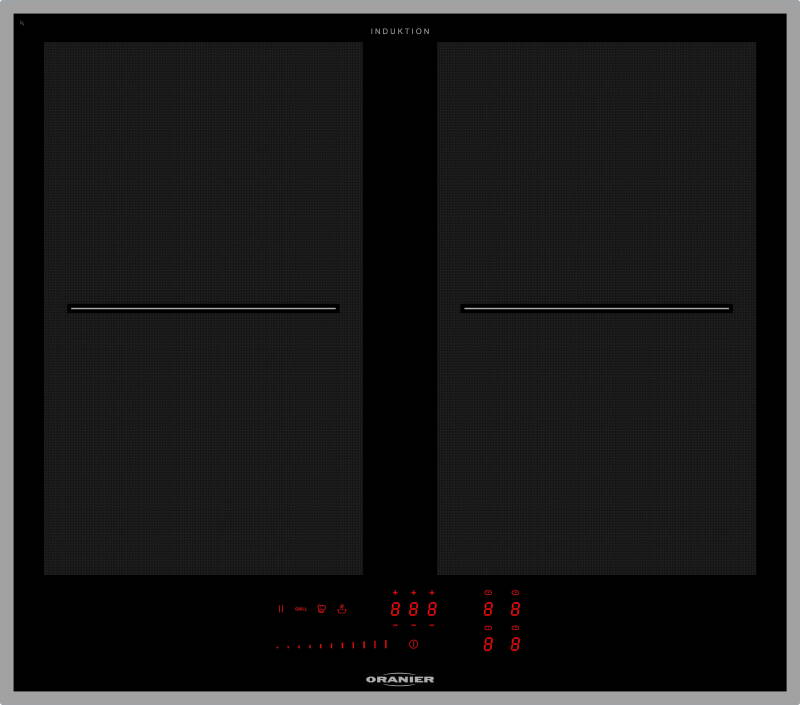This screenshot has width=800, height=705.
Task: Tap the right flex cooking zone
Action: 596,308
